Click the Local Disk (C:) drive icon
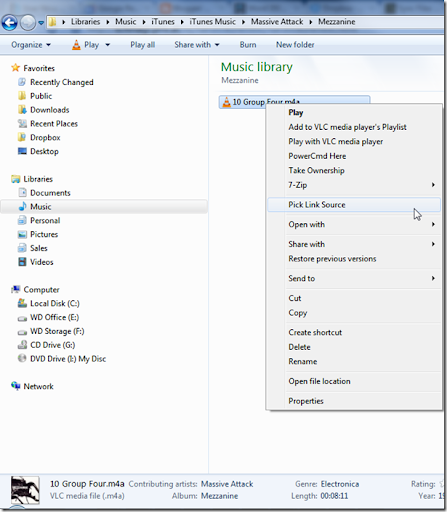The width and height of the screenshot is (447, 512). (22, 303)
